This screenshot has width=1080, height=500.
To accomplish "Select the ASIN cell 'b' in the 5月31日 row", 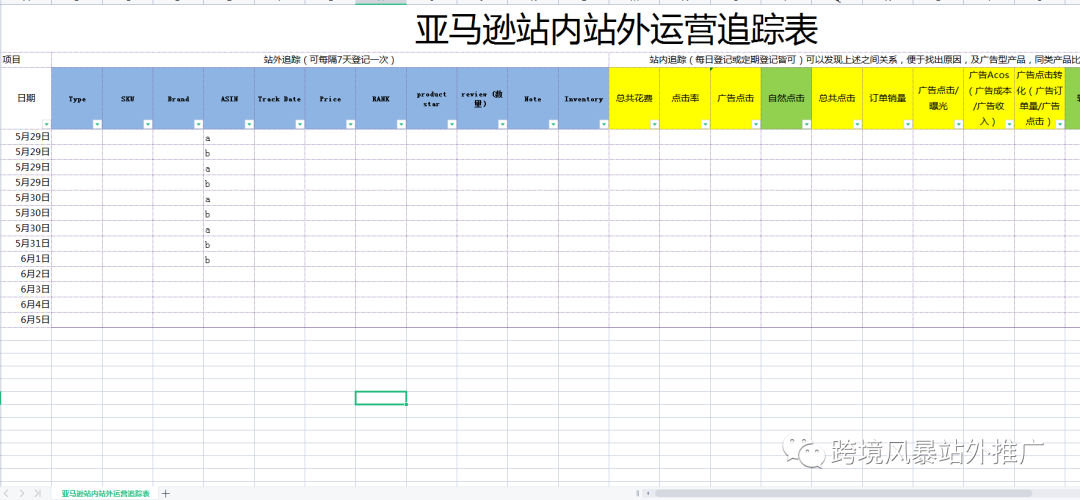I will point(229,244).
